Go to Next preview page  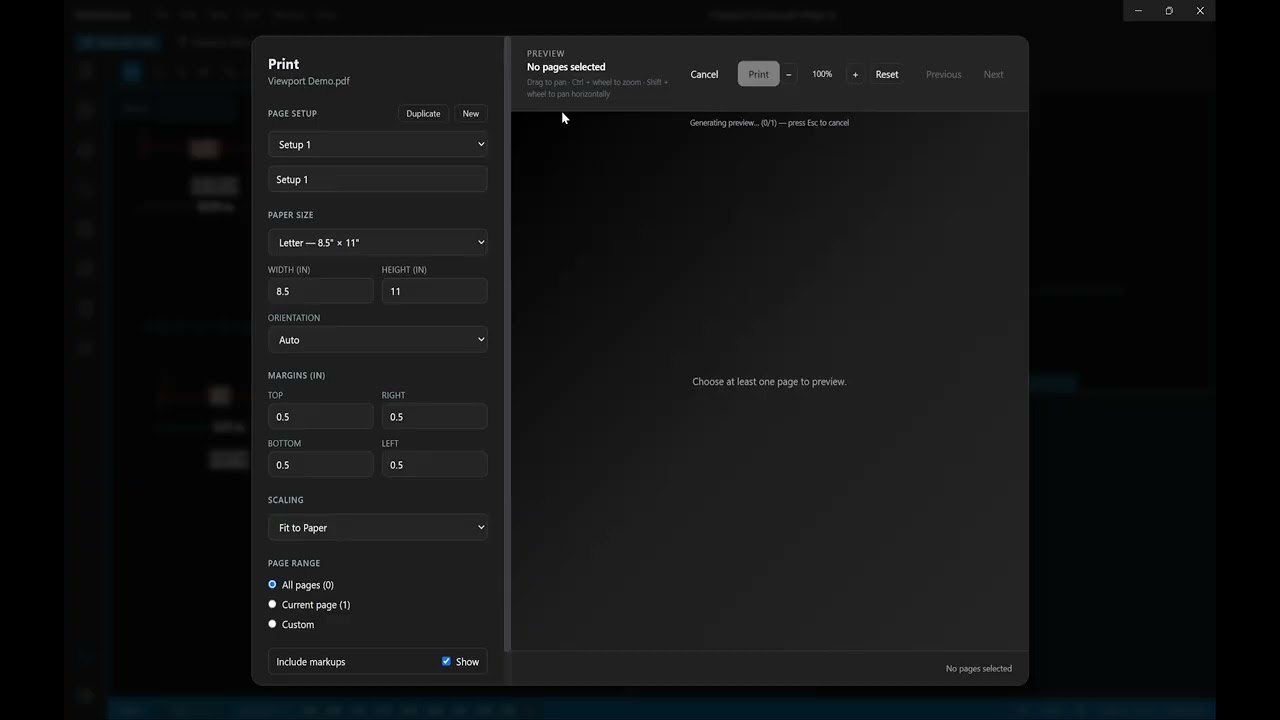point(993,74)
